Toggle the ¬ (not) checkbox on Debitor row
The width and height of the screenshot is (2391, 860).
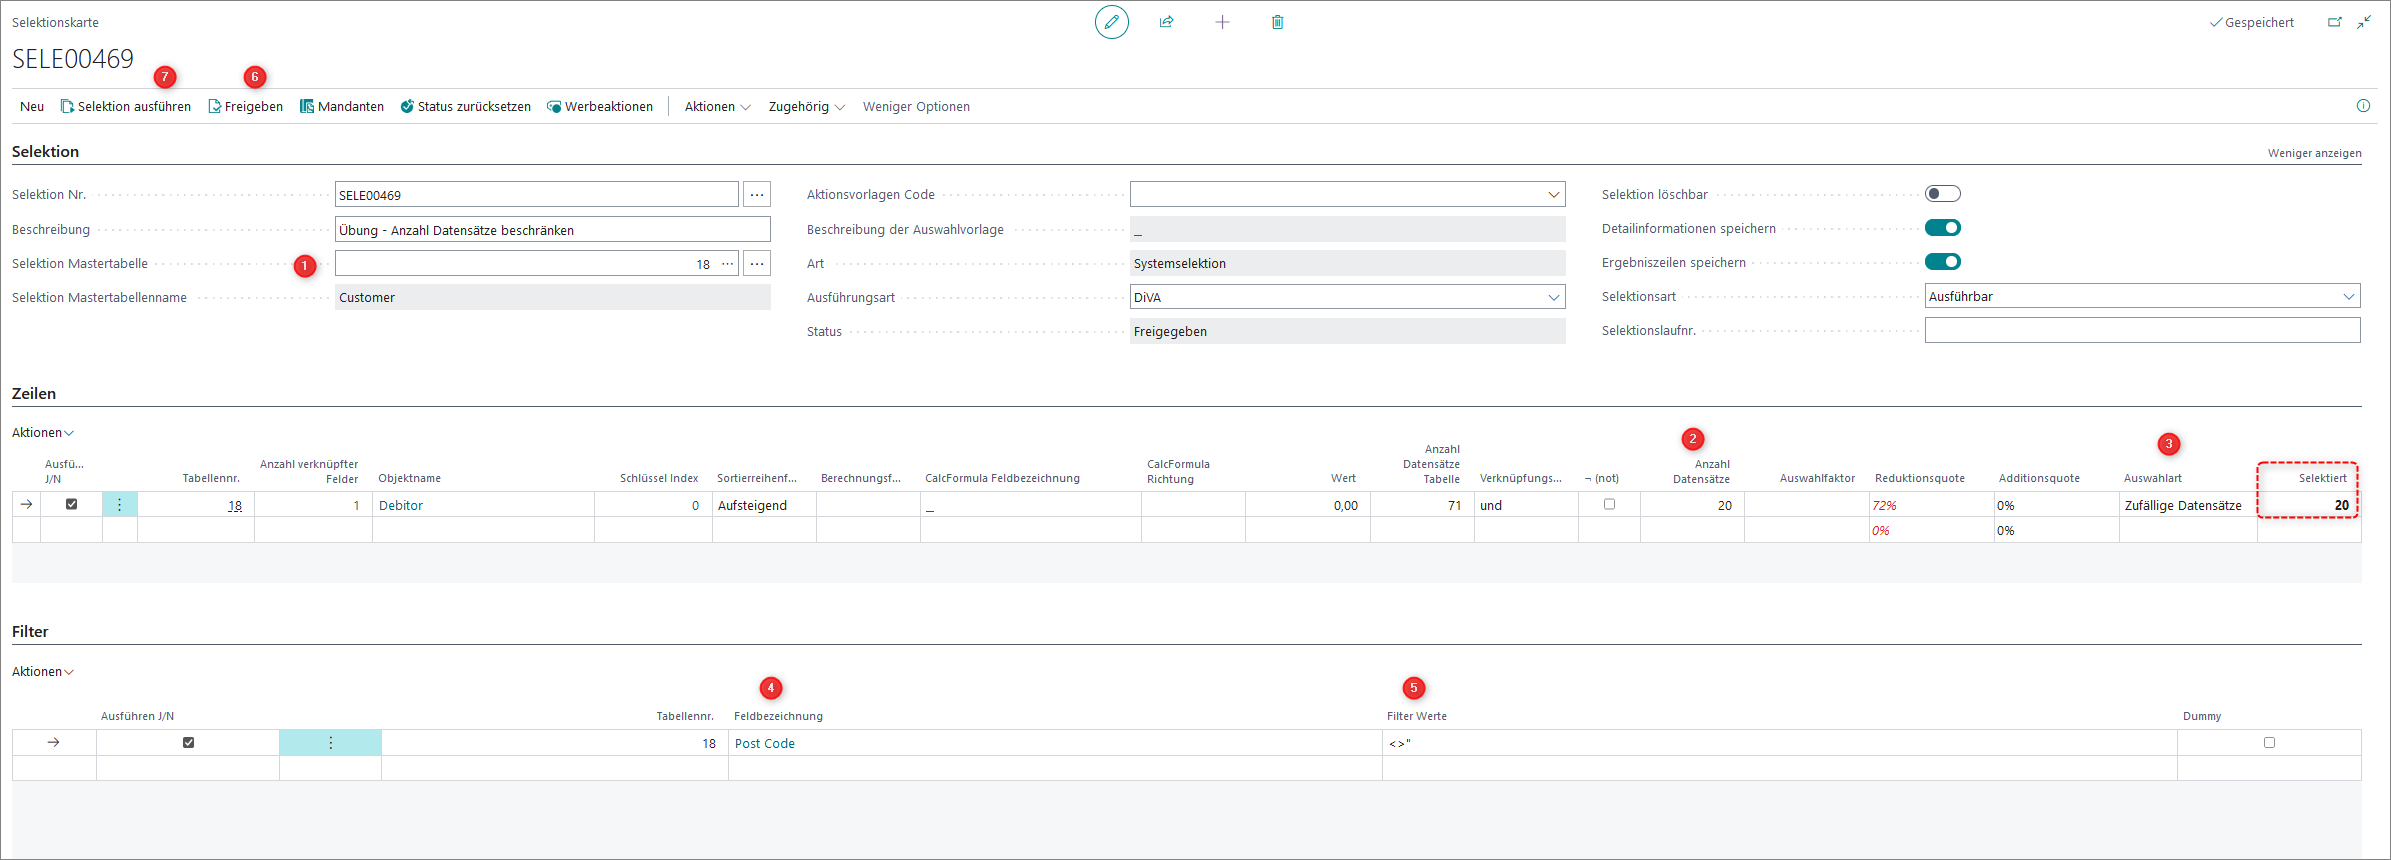pos(1609,504)
